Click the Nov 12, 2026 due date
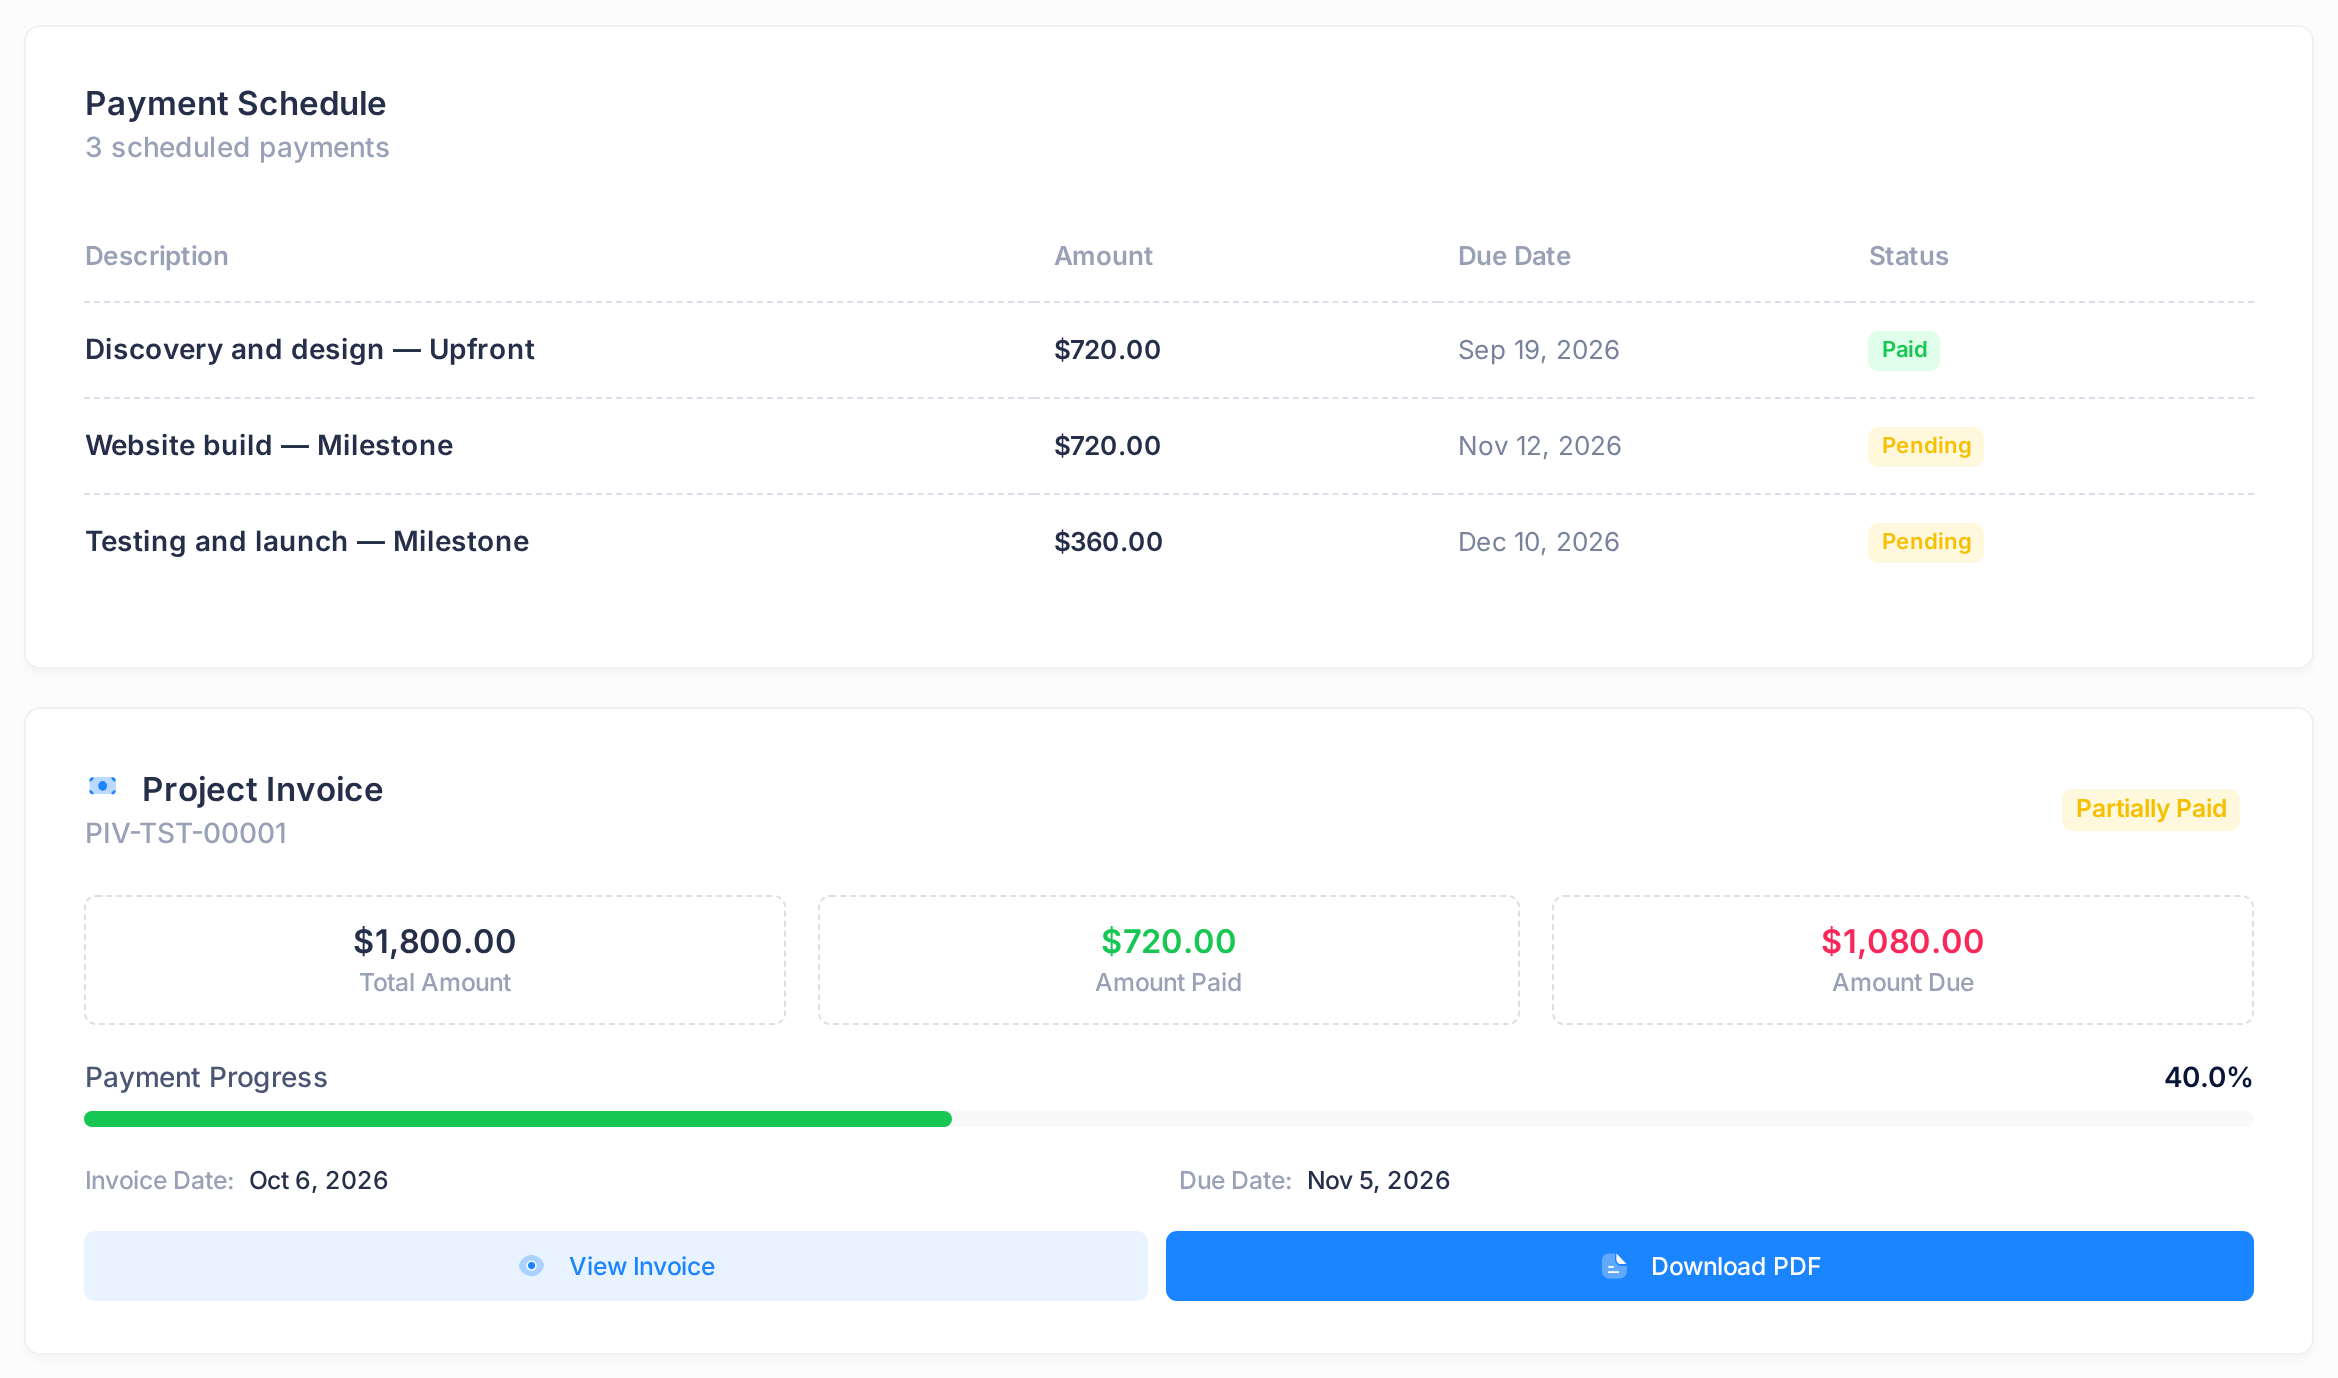This screenshot has width=2338, height=1378. click(1540, 446)
